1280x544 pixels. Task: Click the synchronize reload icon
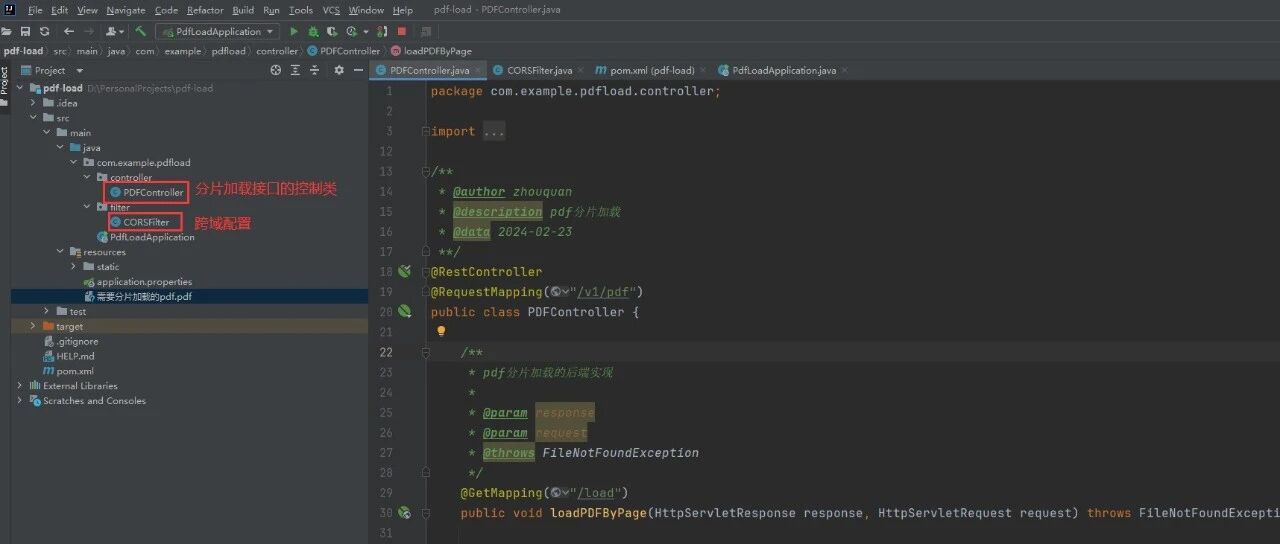[44, 32]
